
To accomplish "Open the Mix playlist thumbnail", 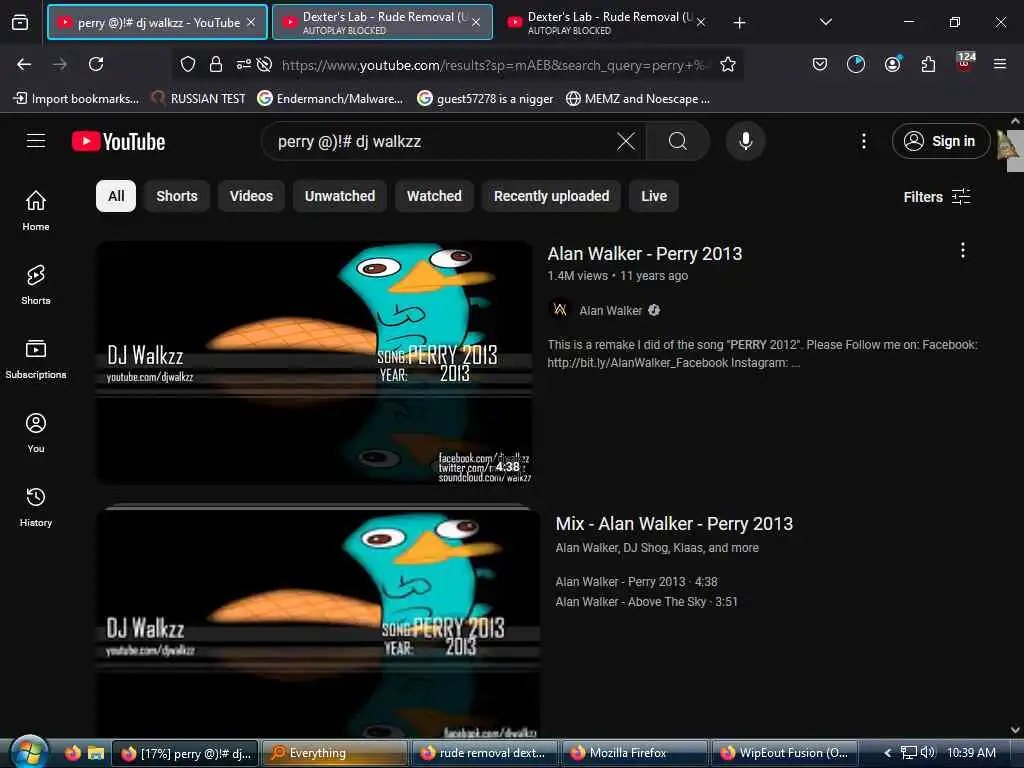I will (318, 622).
